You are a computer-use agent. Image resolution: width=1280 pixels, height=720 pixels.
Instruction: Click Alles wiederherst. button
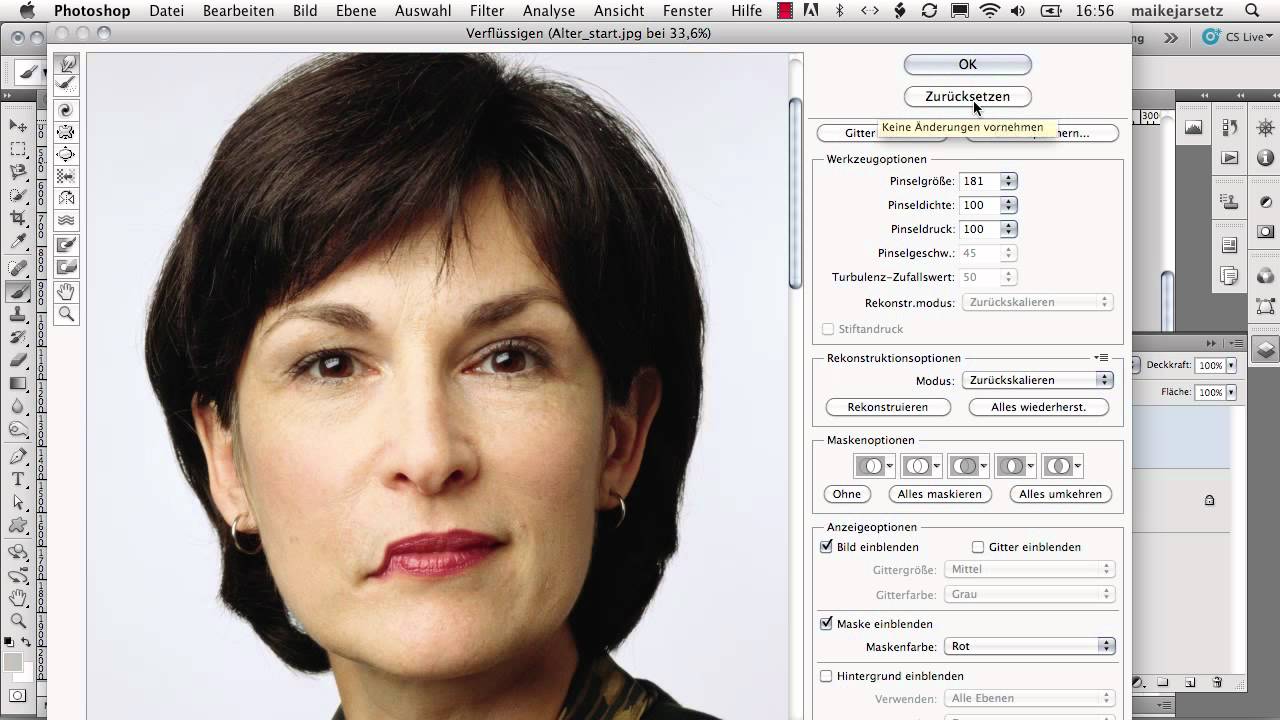coord(1039,407)
